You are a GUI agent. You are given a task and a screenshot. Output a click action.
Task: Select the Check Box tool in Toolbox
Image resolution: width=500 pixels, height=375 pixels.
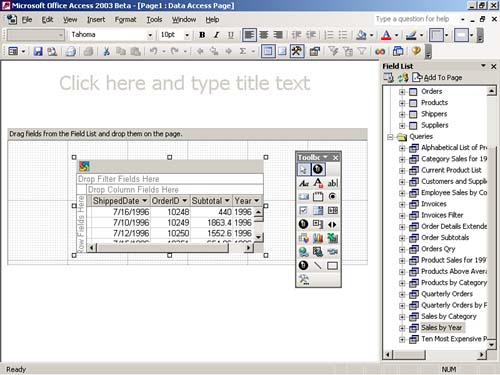(303, 210)
